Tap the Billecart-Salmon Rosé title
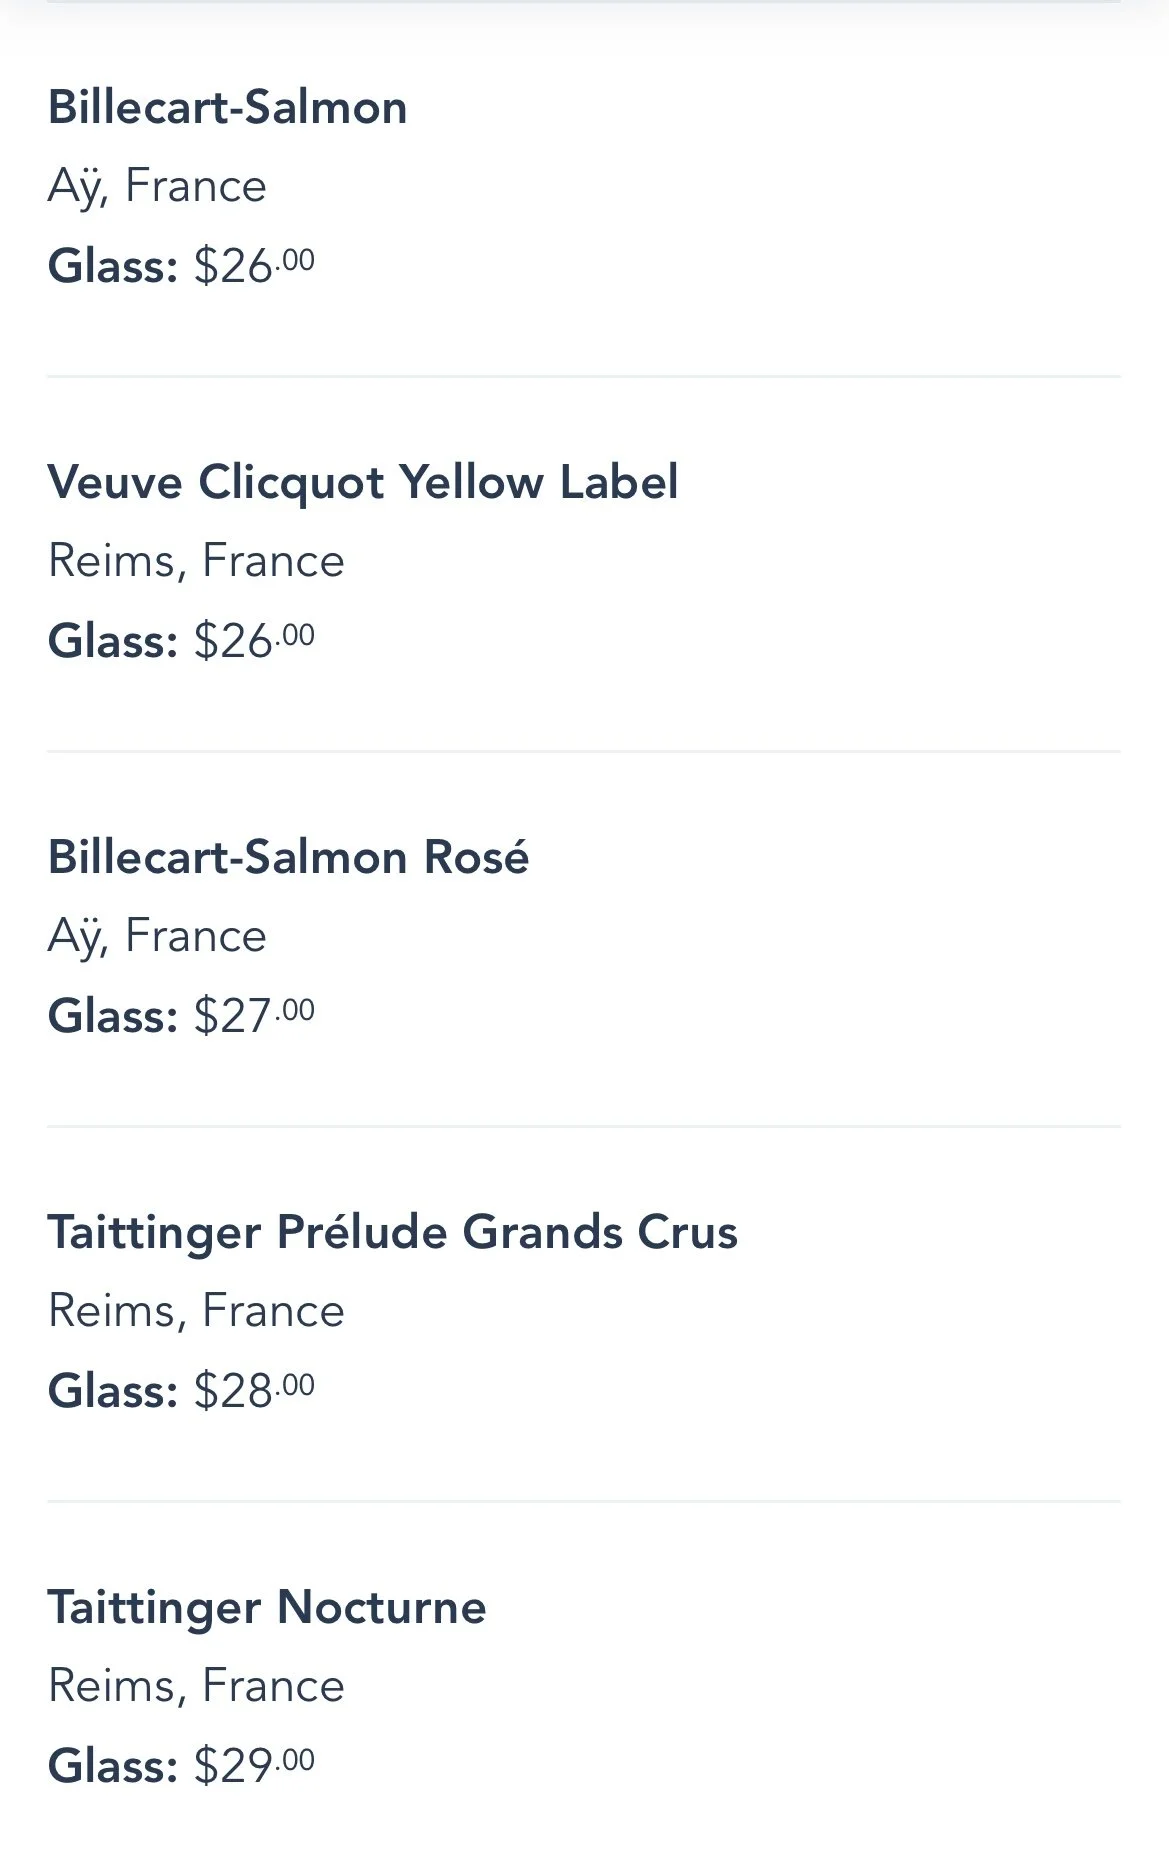 [x=288, y=857]
